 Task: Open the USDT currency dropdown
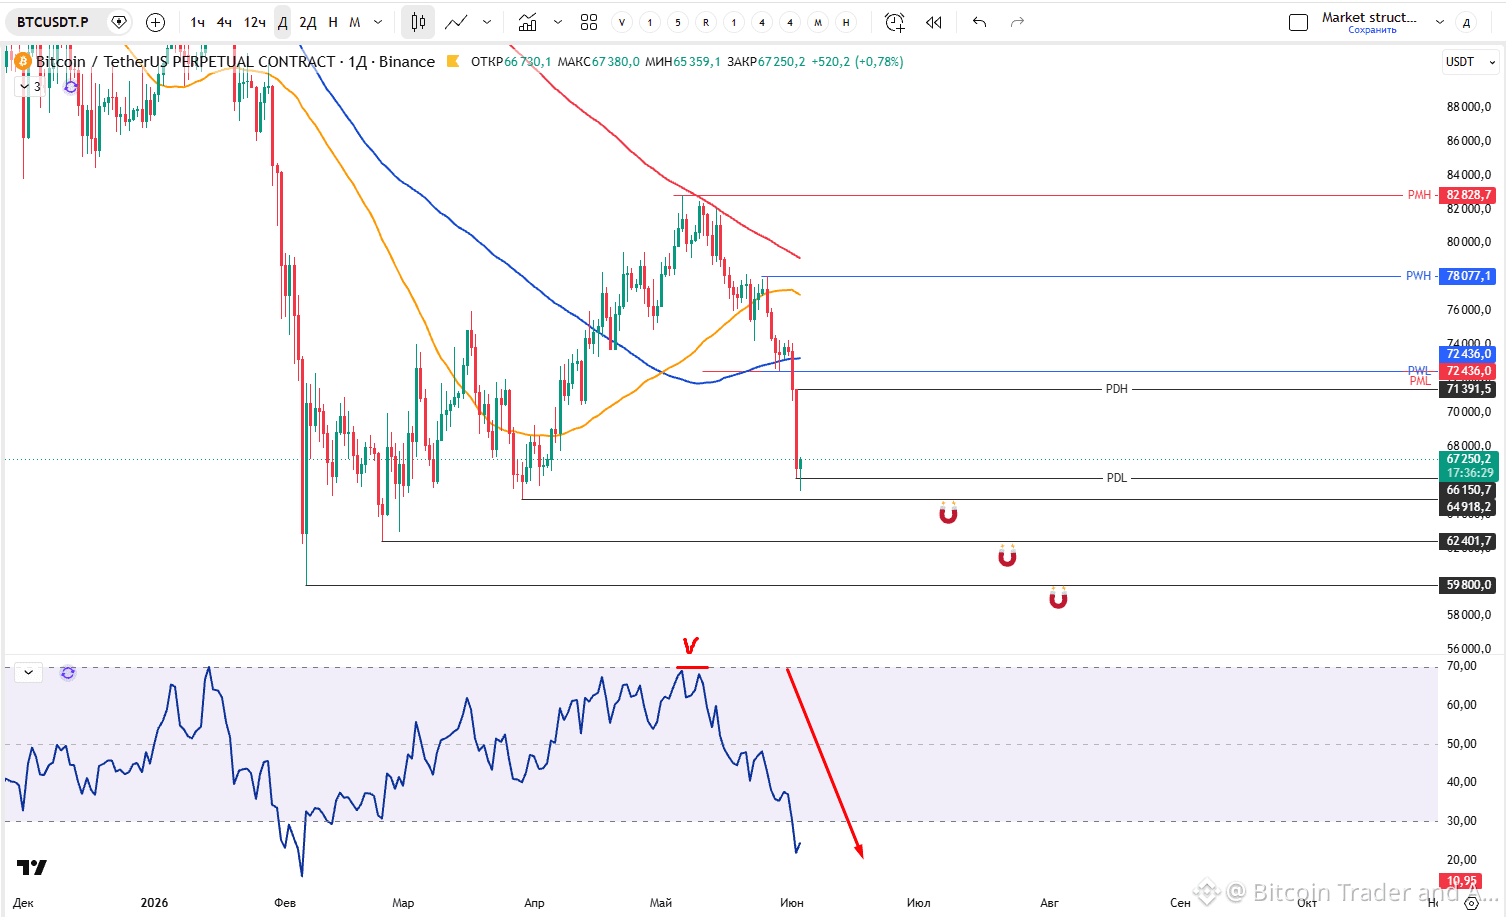[1470, 62]
